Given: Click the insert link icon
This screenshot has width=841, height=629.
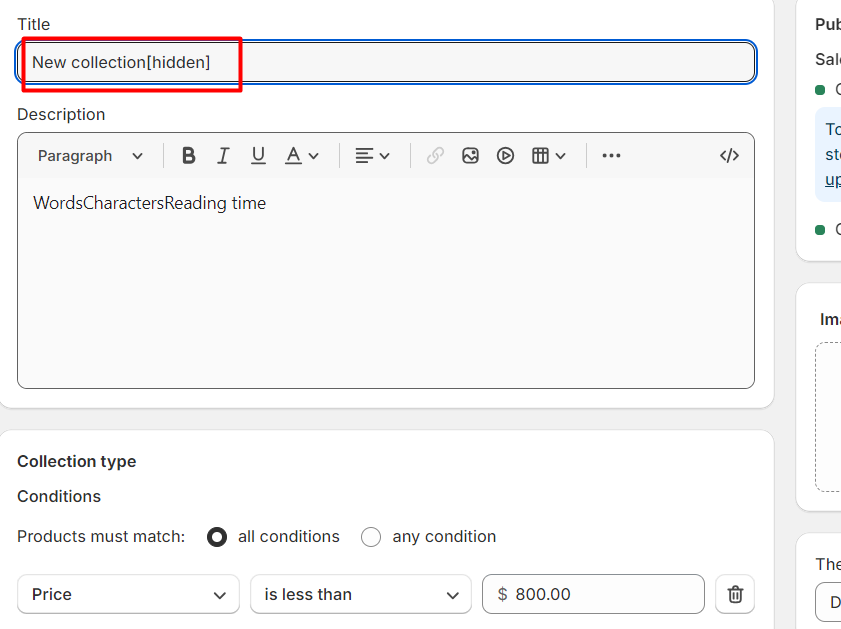Looking at the screenshot, I should tap(435, 156).
